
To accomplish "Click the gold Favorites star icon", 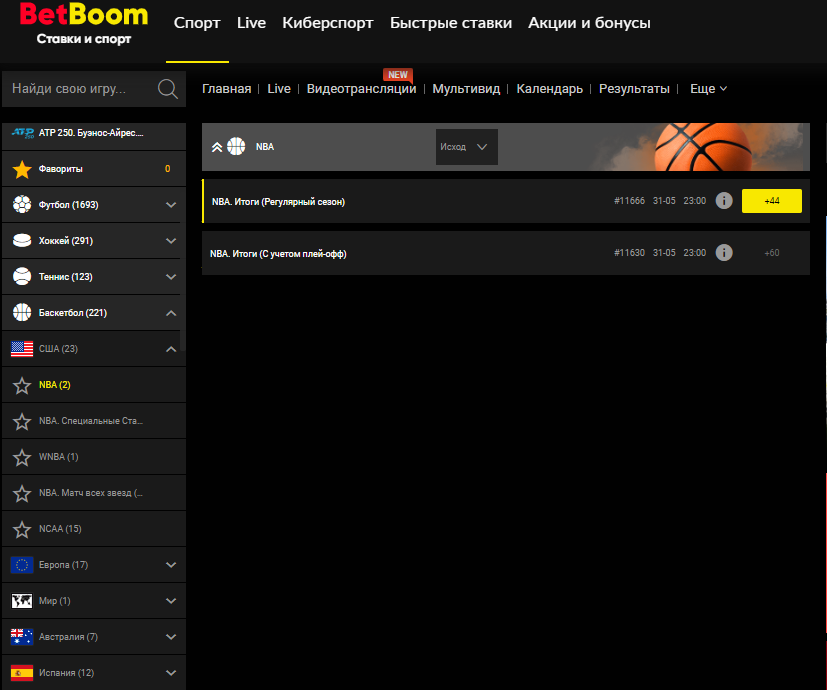I will (22, 169).
